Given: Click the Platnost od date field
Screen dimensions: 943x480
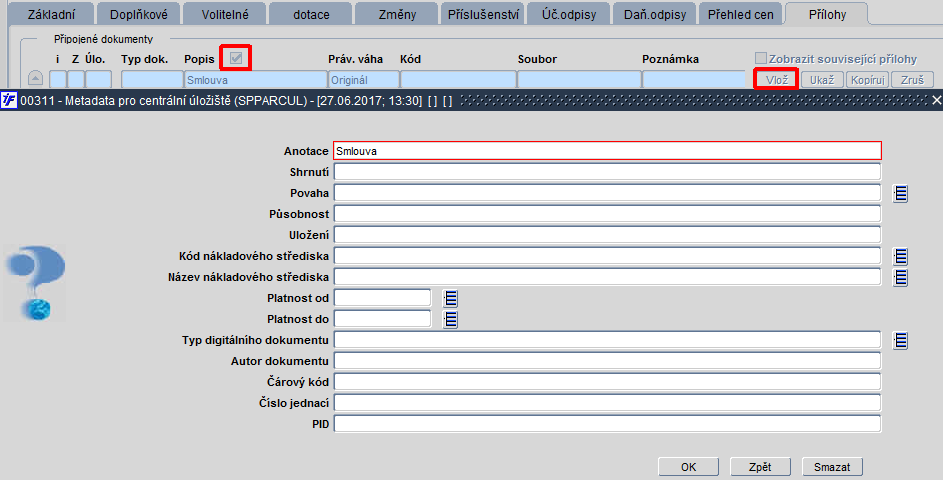Looking at the screenshot, I should tap(382, 298).
